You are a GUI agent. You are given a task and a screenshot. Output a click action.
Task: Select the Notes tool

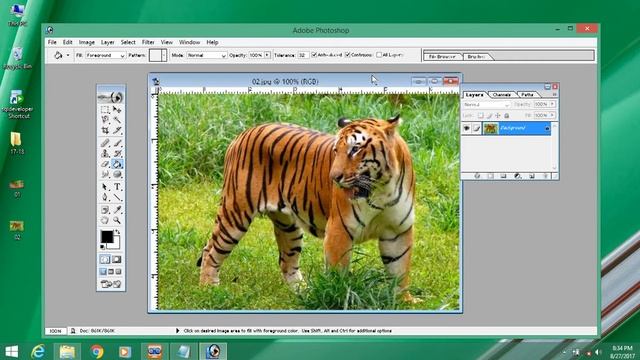click(105, 210)
